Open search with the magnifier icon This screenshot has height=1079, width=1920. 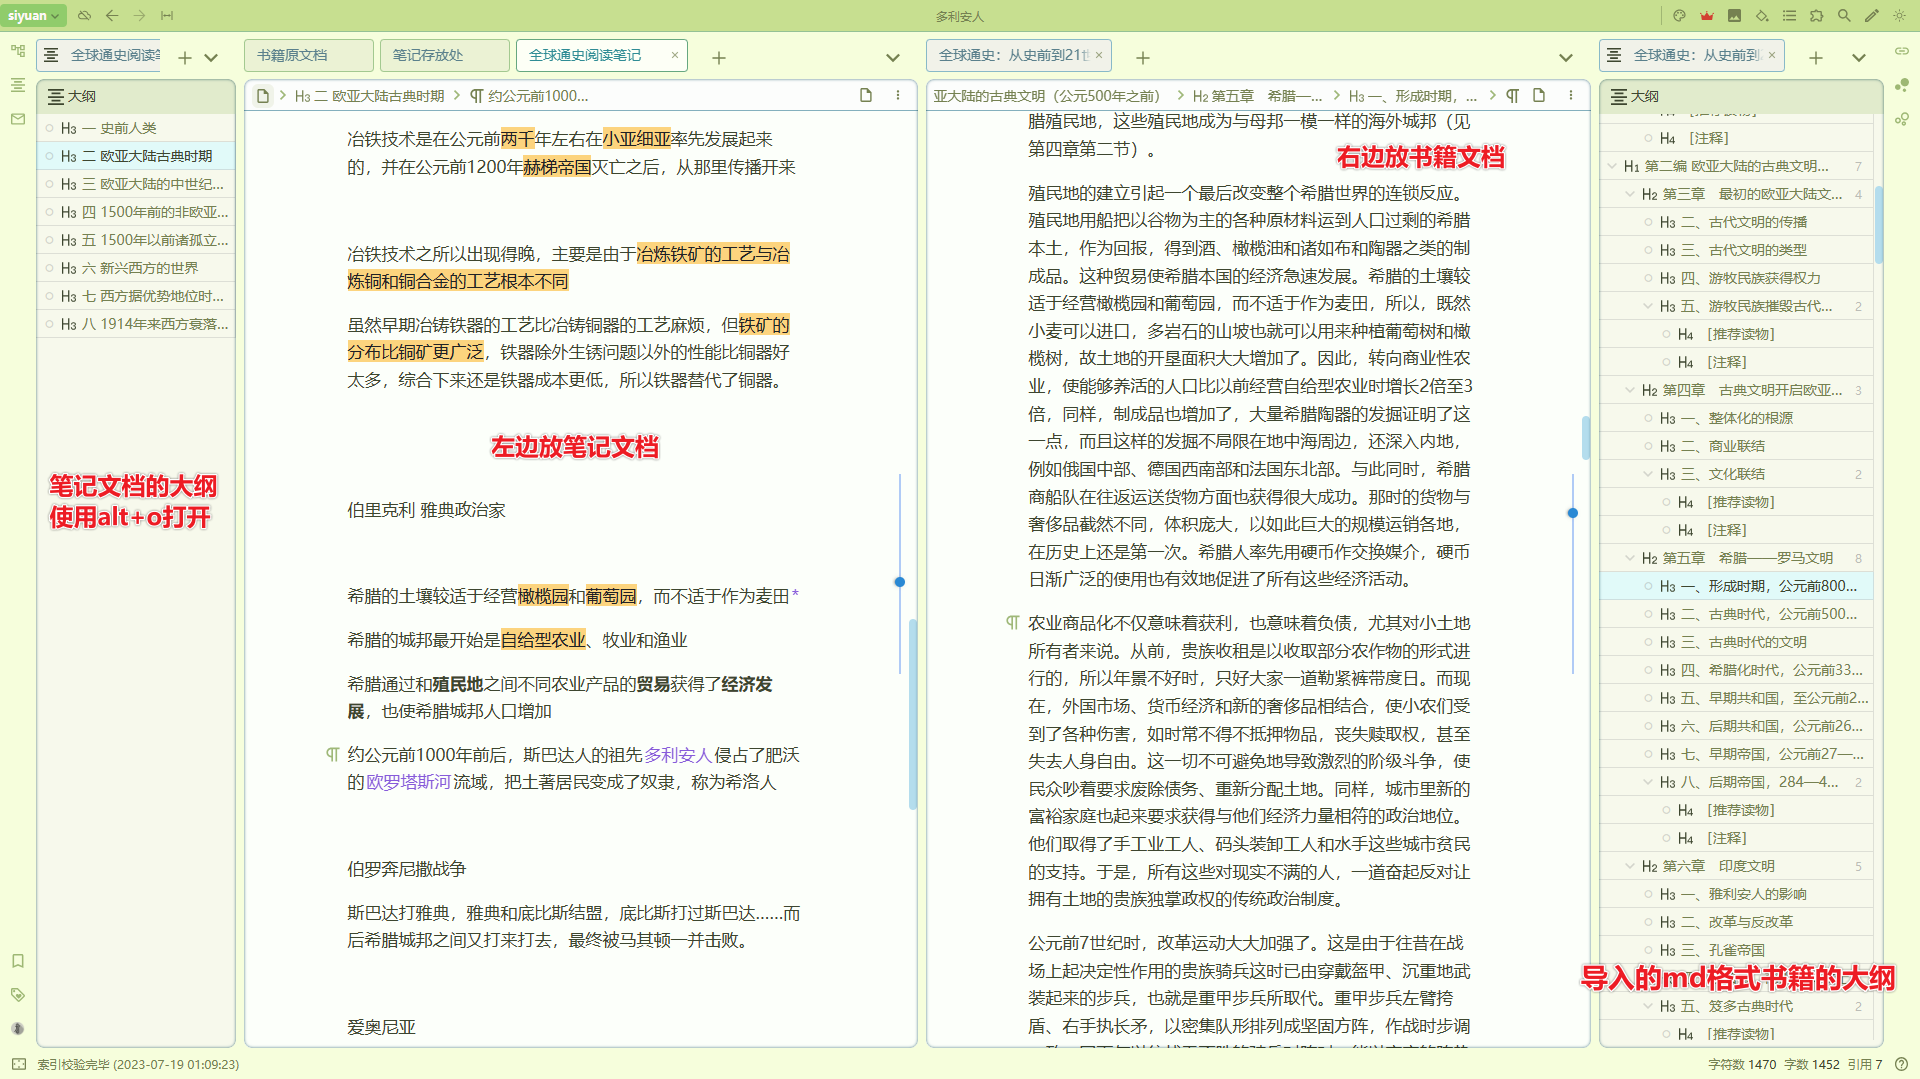point(1844,15)
